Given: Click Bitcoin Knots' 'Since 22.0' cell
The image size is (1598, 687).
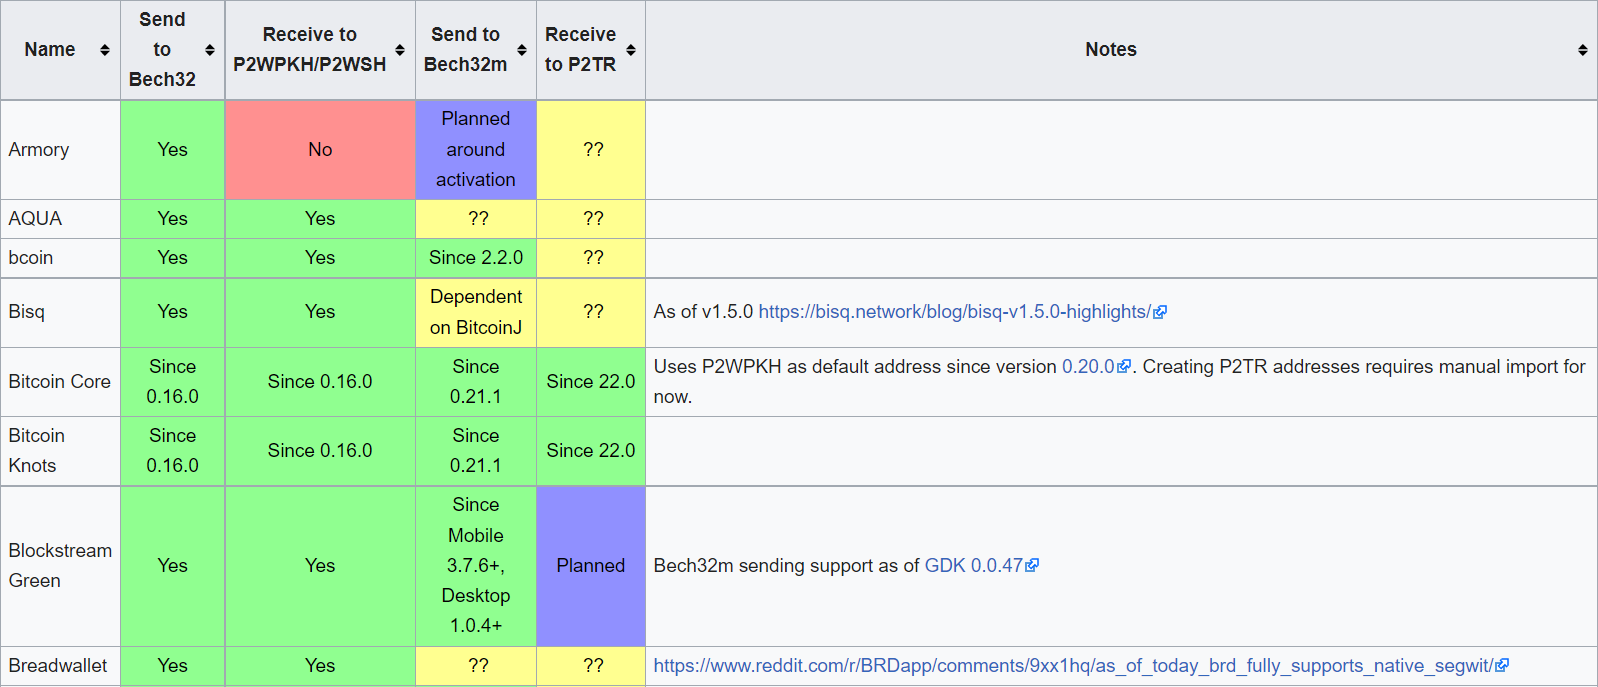Looking at the screenshot, I should [591, 451].
